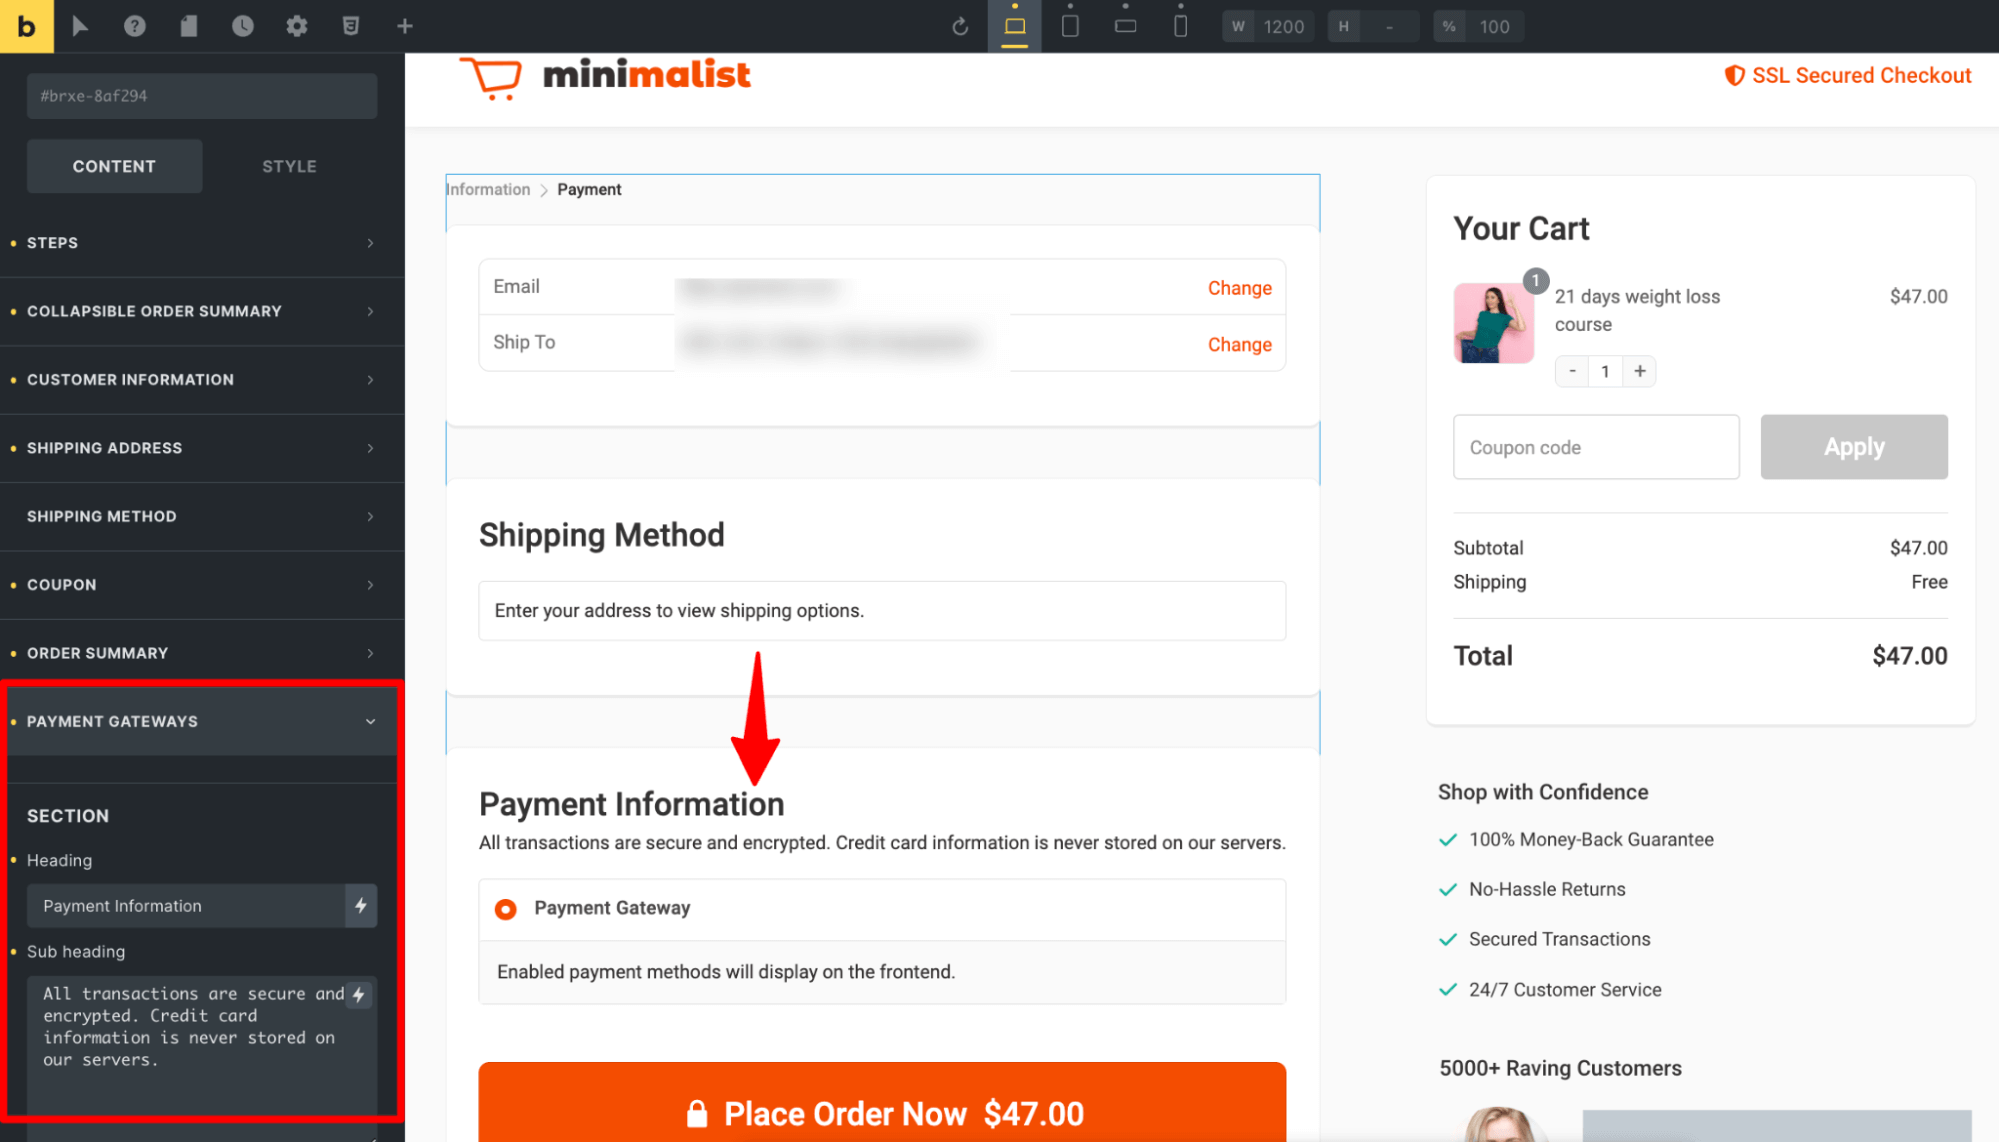1999x1143 pixels.
Task: Click Change email address link
Action: (x=1237, y=287)
